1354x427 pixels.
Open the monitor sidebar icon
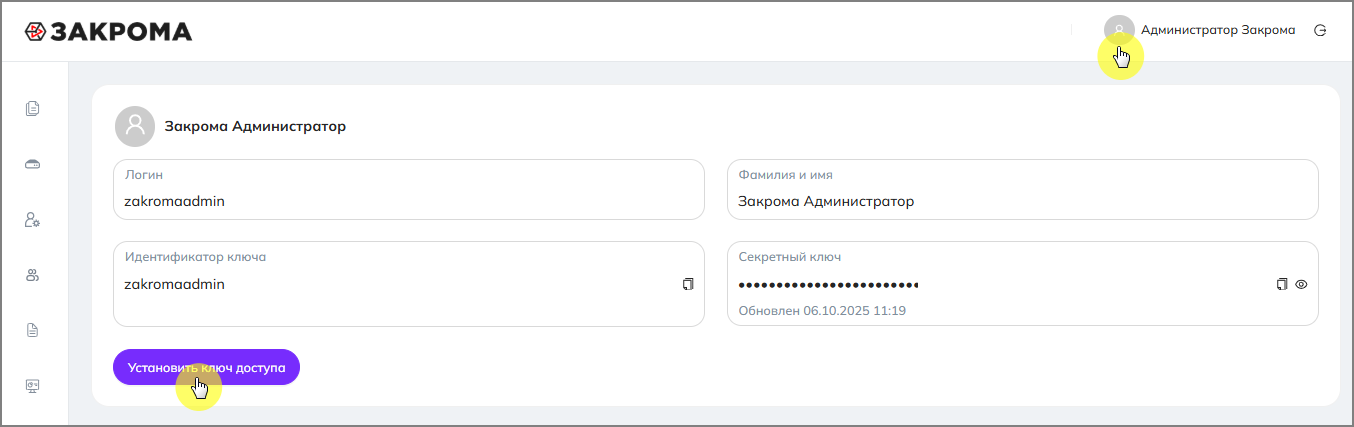(33, 385)
